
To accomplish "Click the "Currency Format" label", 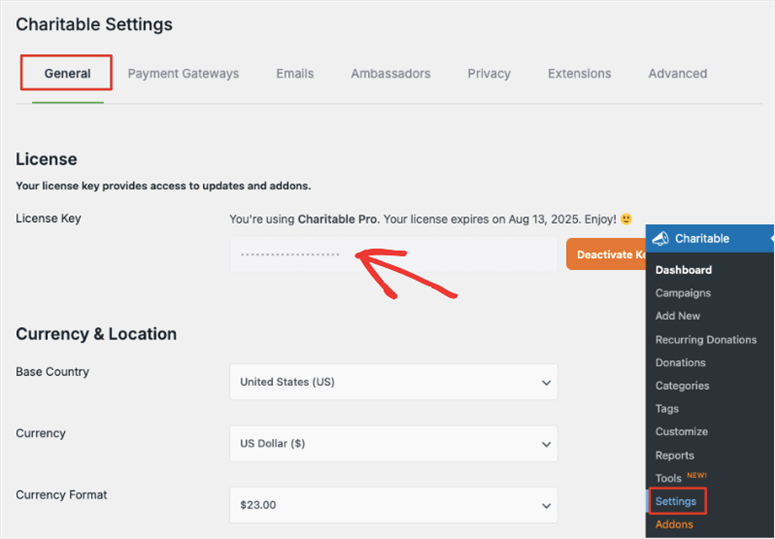I will coord(61,495).
